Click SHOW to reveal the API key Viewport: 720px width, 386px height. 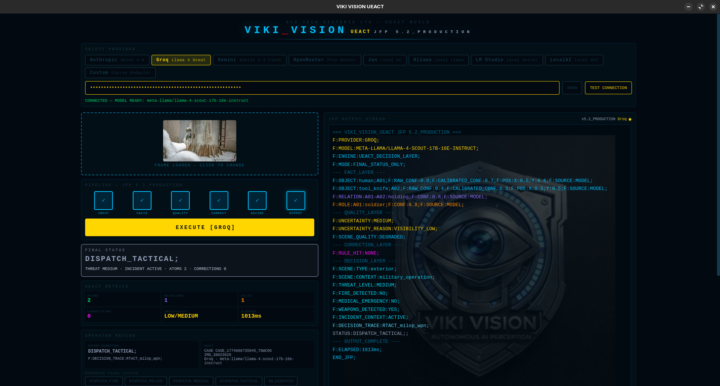[x=572, y=88]
